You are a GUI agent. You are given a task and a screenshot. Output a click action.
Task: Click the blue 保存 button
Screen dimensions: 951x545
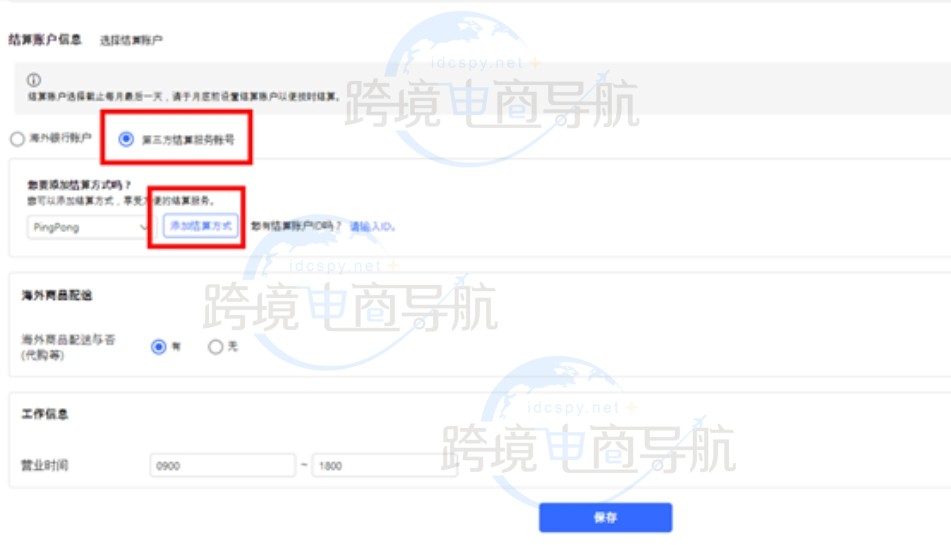(x=605, y=517)
